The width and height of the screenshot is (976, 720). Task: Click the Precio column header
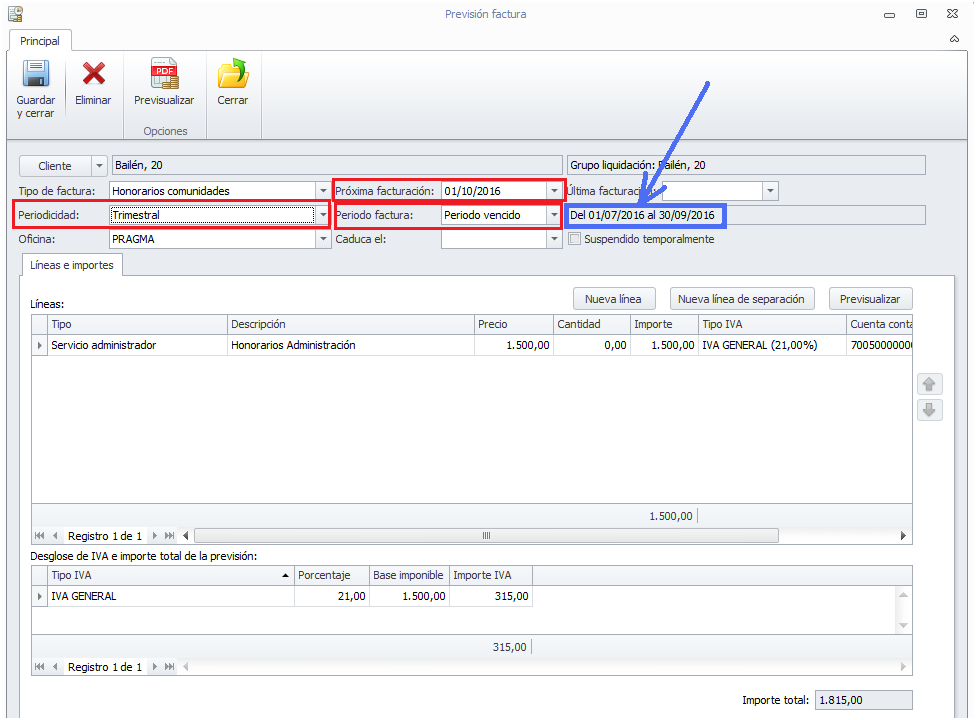point(514,324)
